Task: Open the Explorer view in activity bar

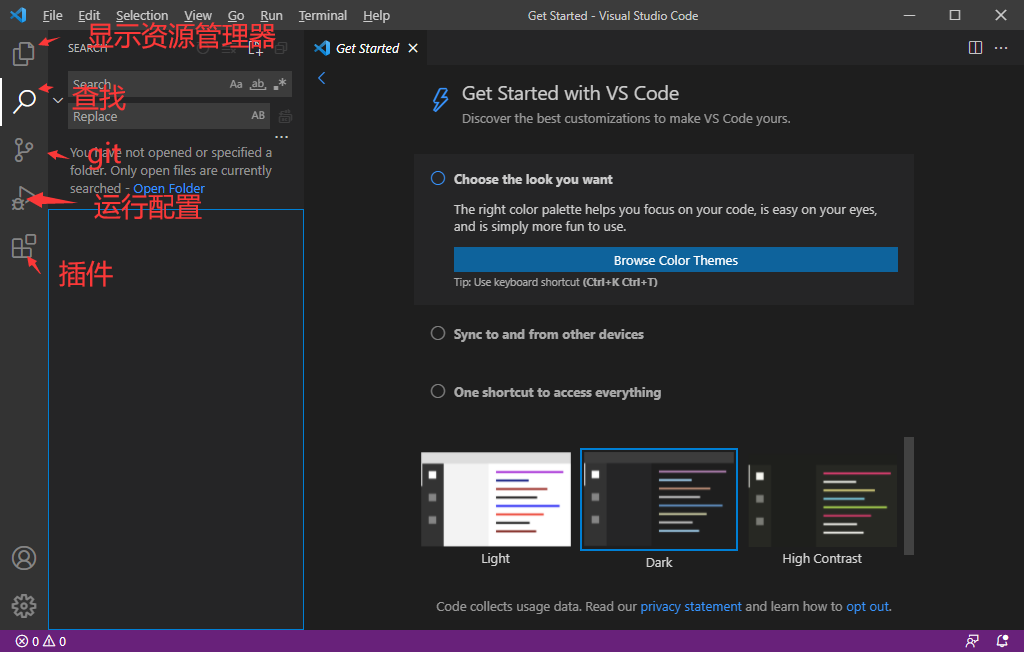Action: [24, 53]
